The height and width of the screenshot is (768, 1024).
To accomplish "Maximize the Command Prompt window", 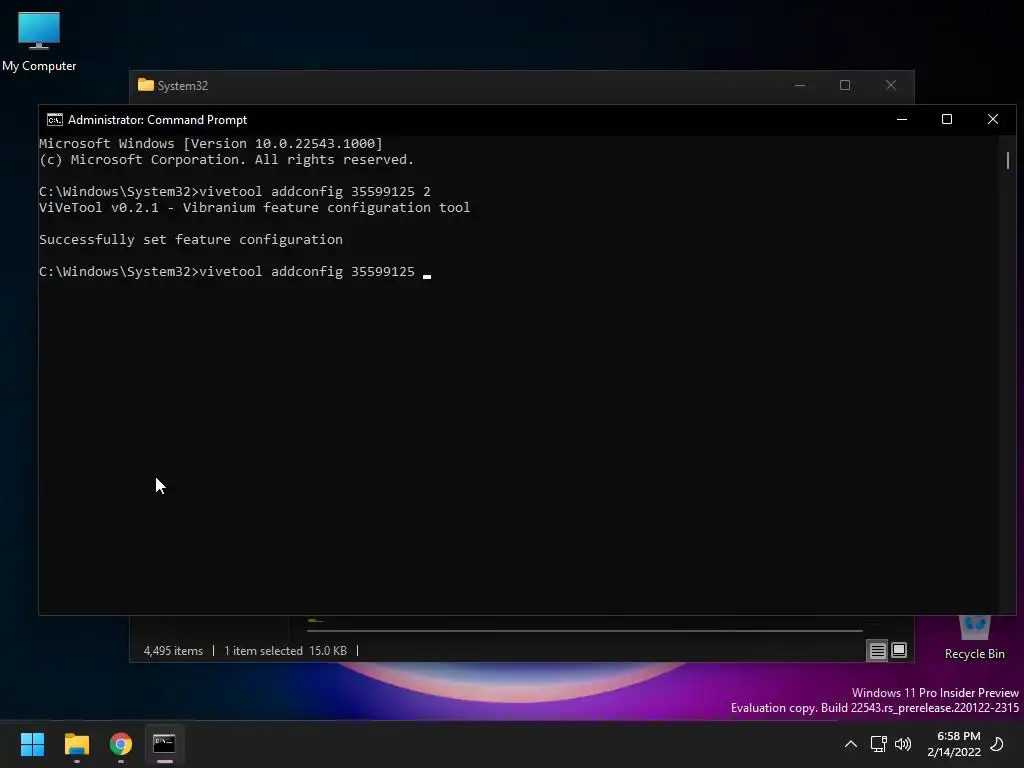I will pyautogui.click(x=947, y=119).
